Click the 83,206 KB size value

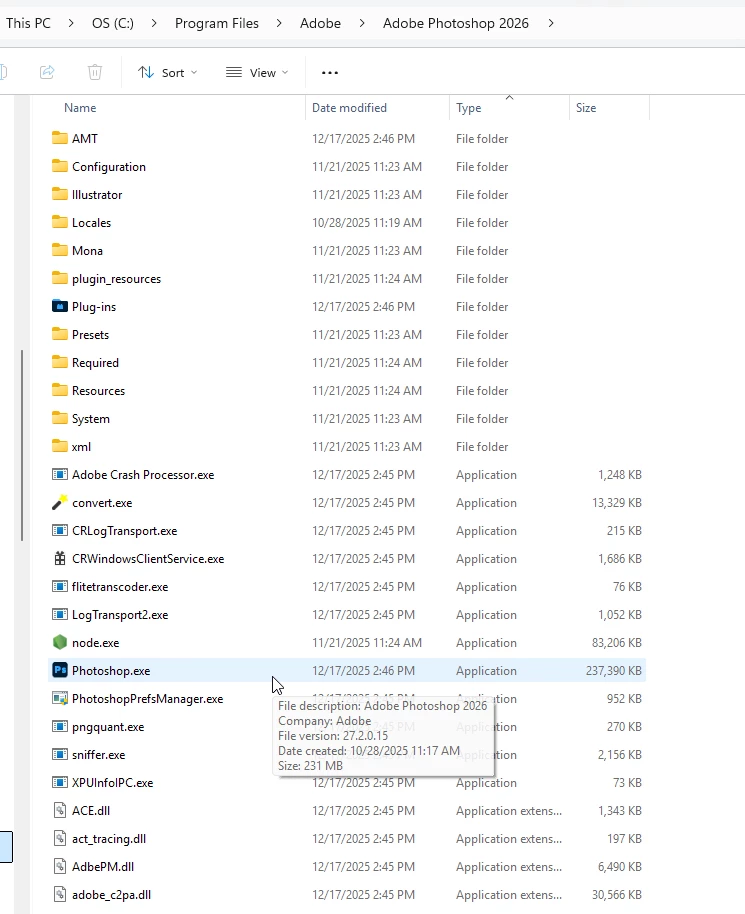pyautogui.click(x=617, y=643)
